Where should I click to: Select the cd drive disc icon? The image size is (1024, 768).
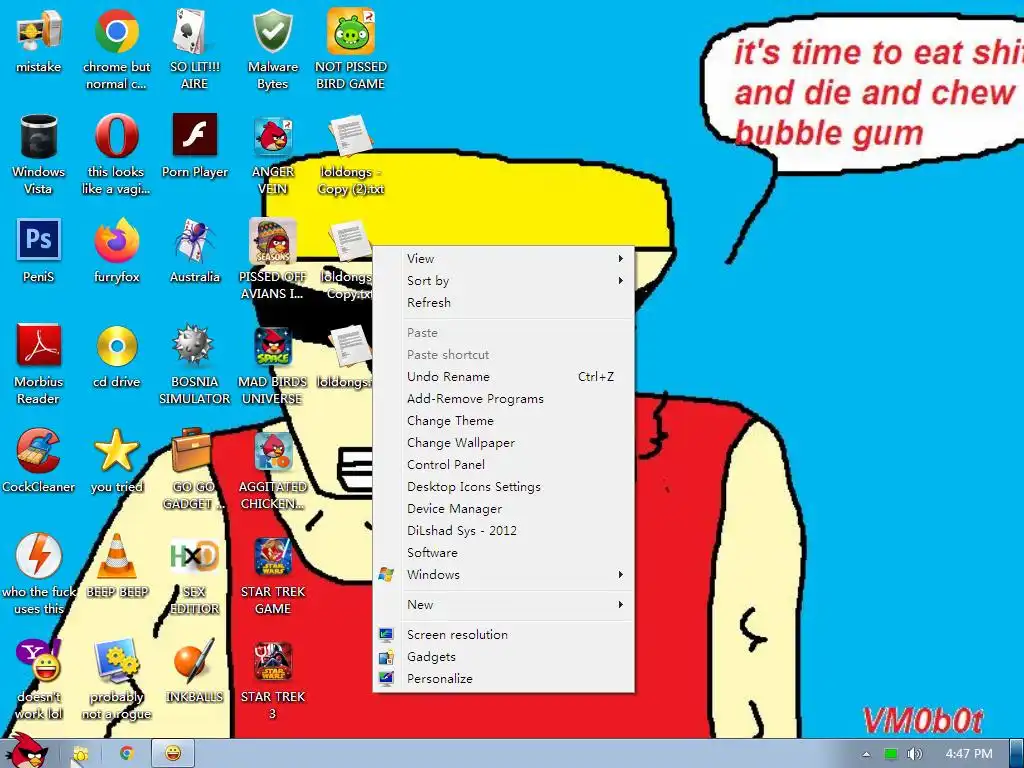coord(116,357)
